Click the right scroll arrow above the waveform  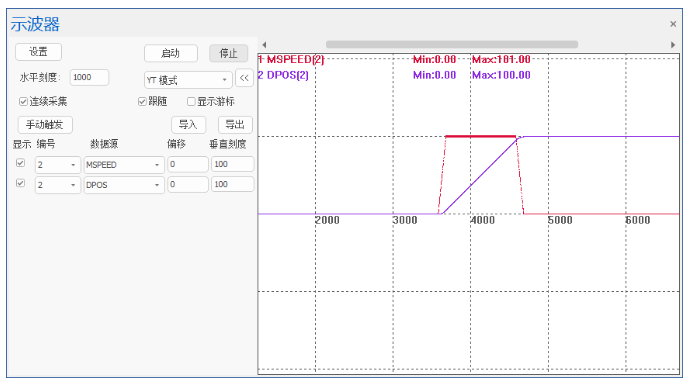coord(673,44)
